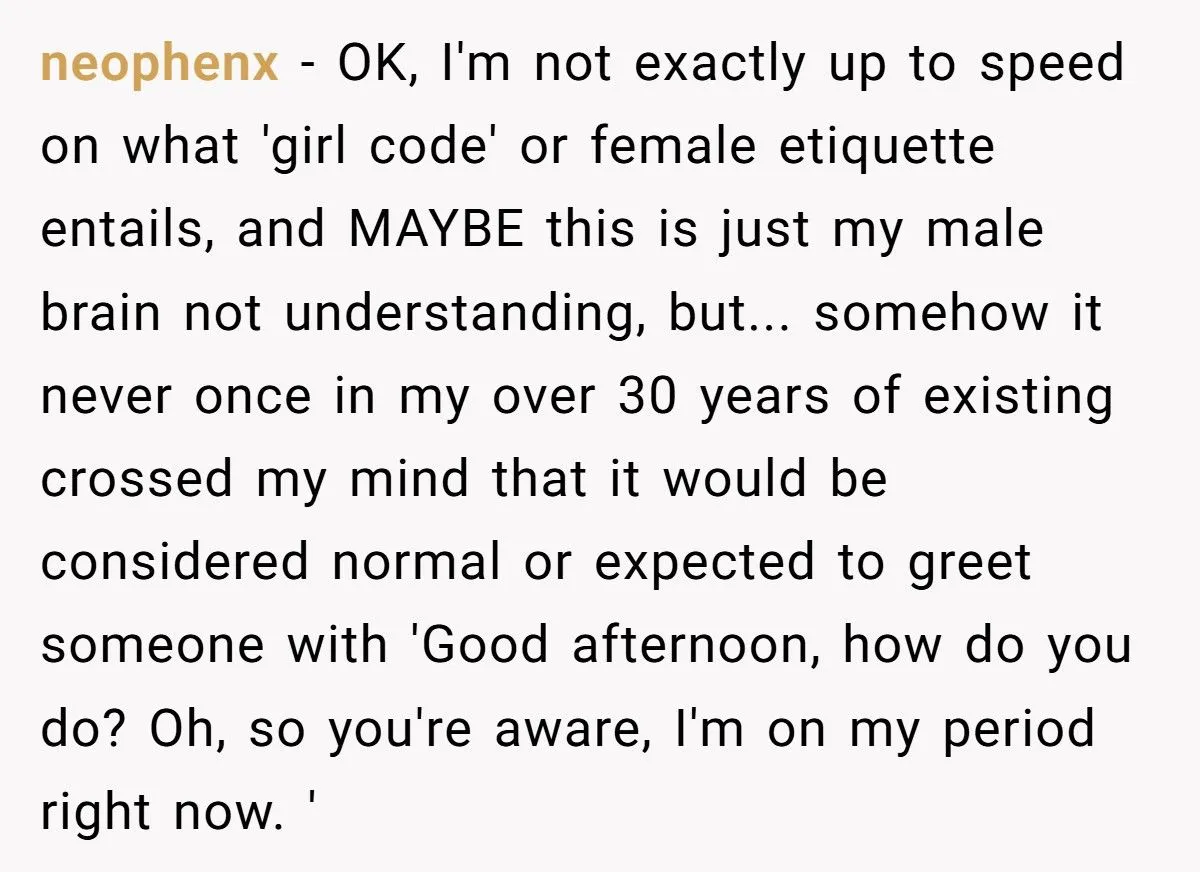1200x872 pixels.
Task: Click the word 'entails' in the comment
Action: pos(130,231)
